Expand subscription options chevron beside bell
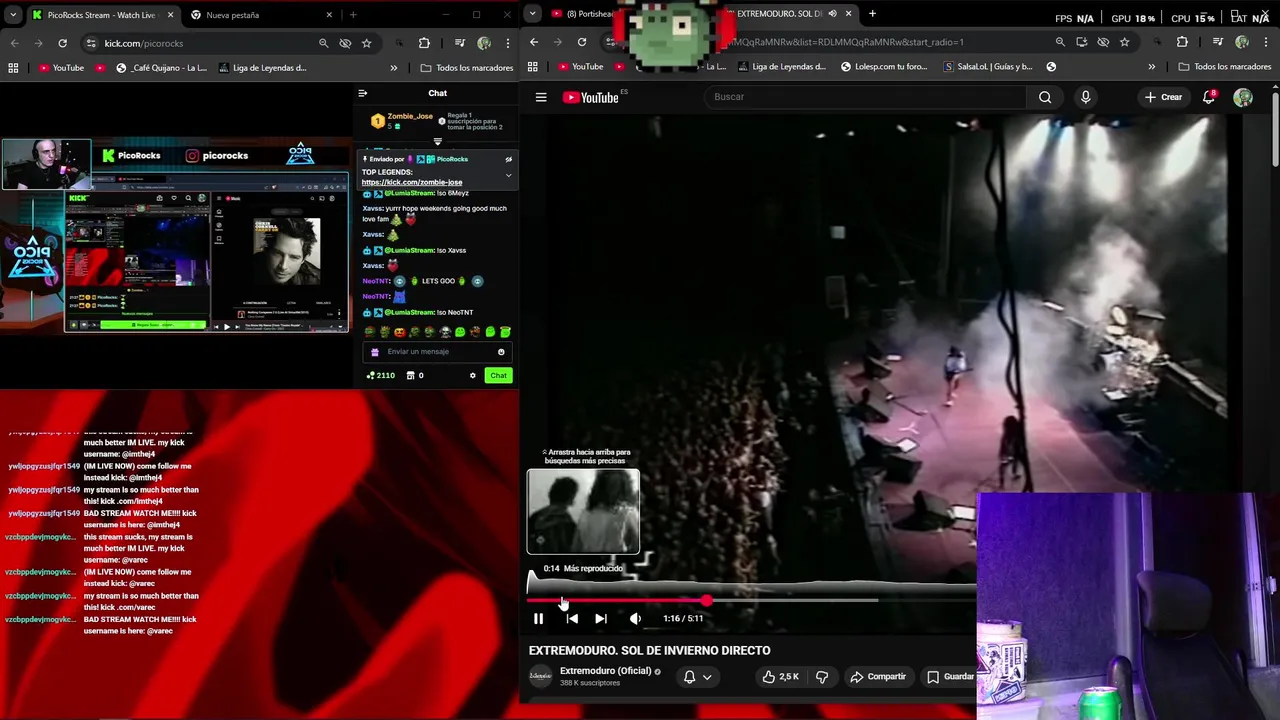Screen dimensions: 1280x720 pyautogui.click(x=707, y=677)
